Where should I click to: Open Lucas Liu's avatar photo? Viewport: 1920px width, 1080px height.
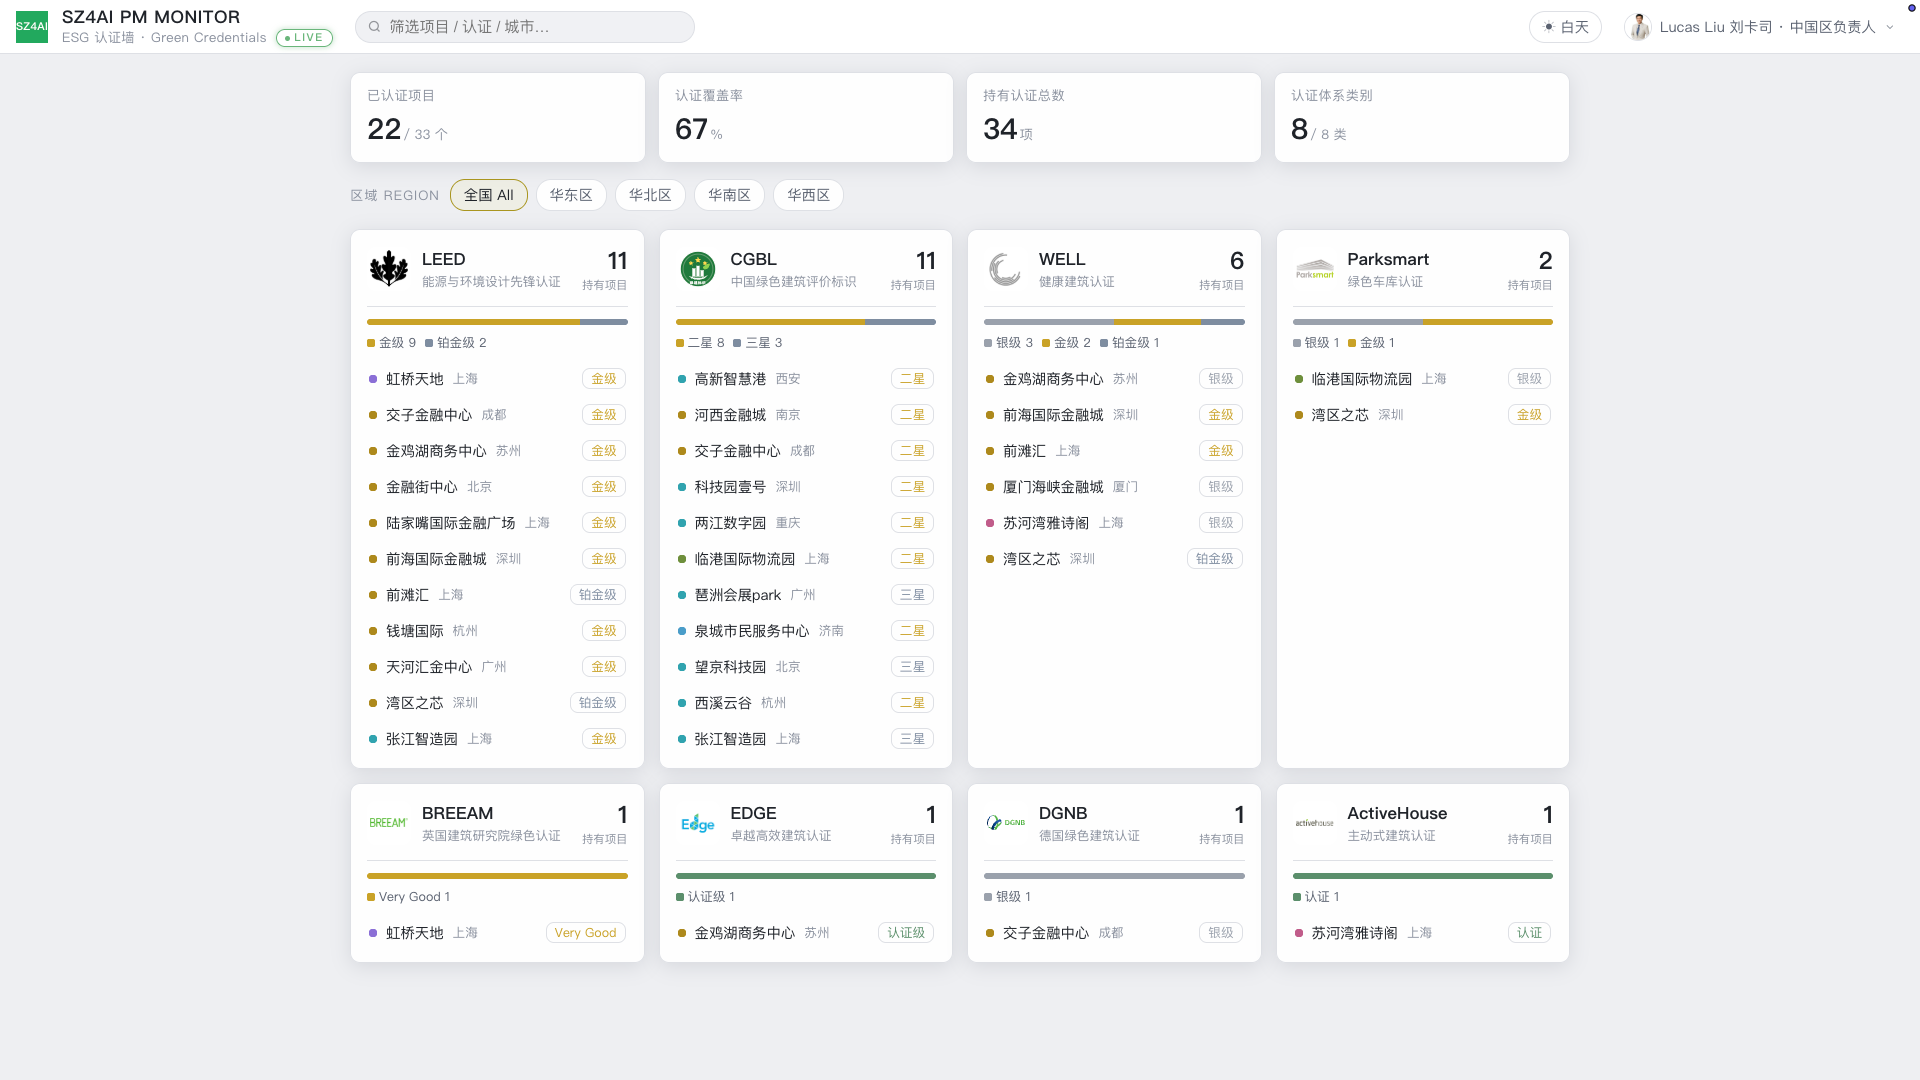click(x=1638, y=27)
